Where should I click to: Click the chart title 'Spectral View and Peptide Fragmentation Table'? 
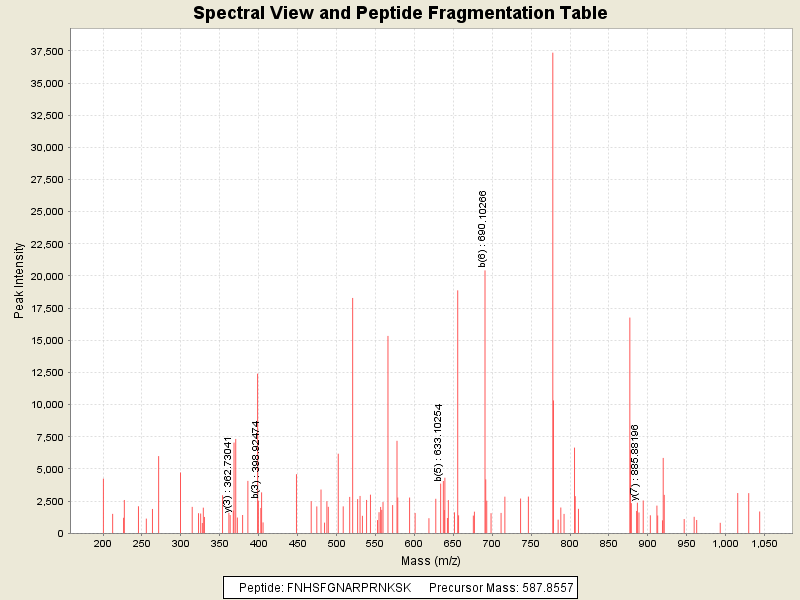pyautogui.click(x=400, y=13)
